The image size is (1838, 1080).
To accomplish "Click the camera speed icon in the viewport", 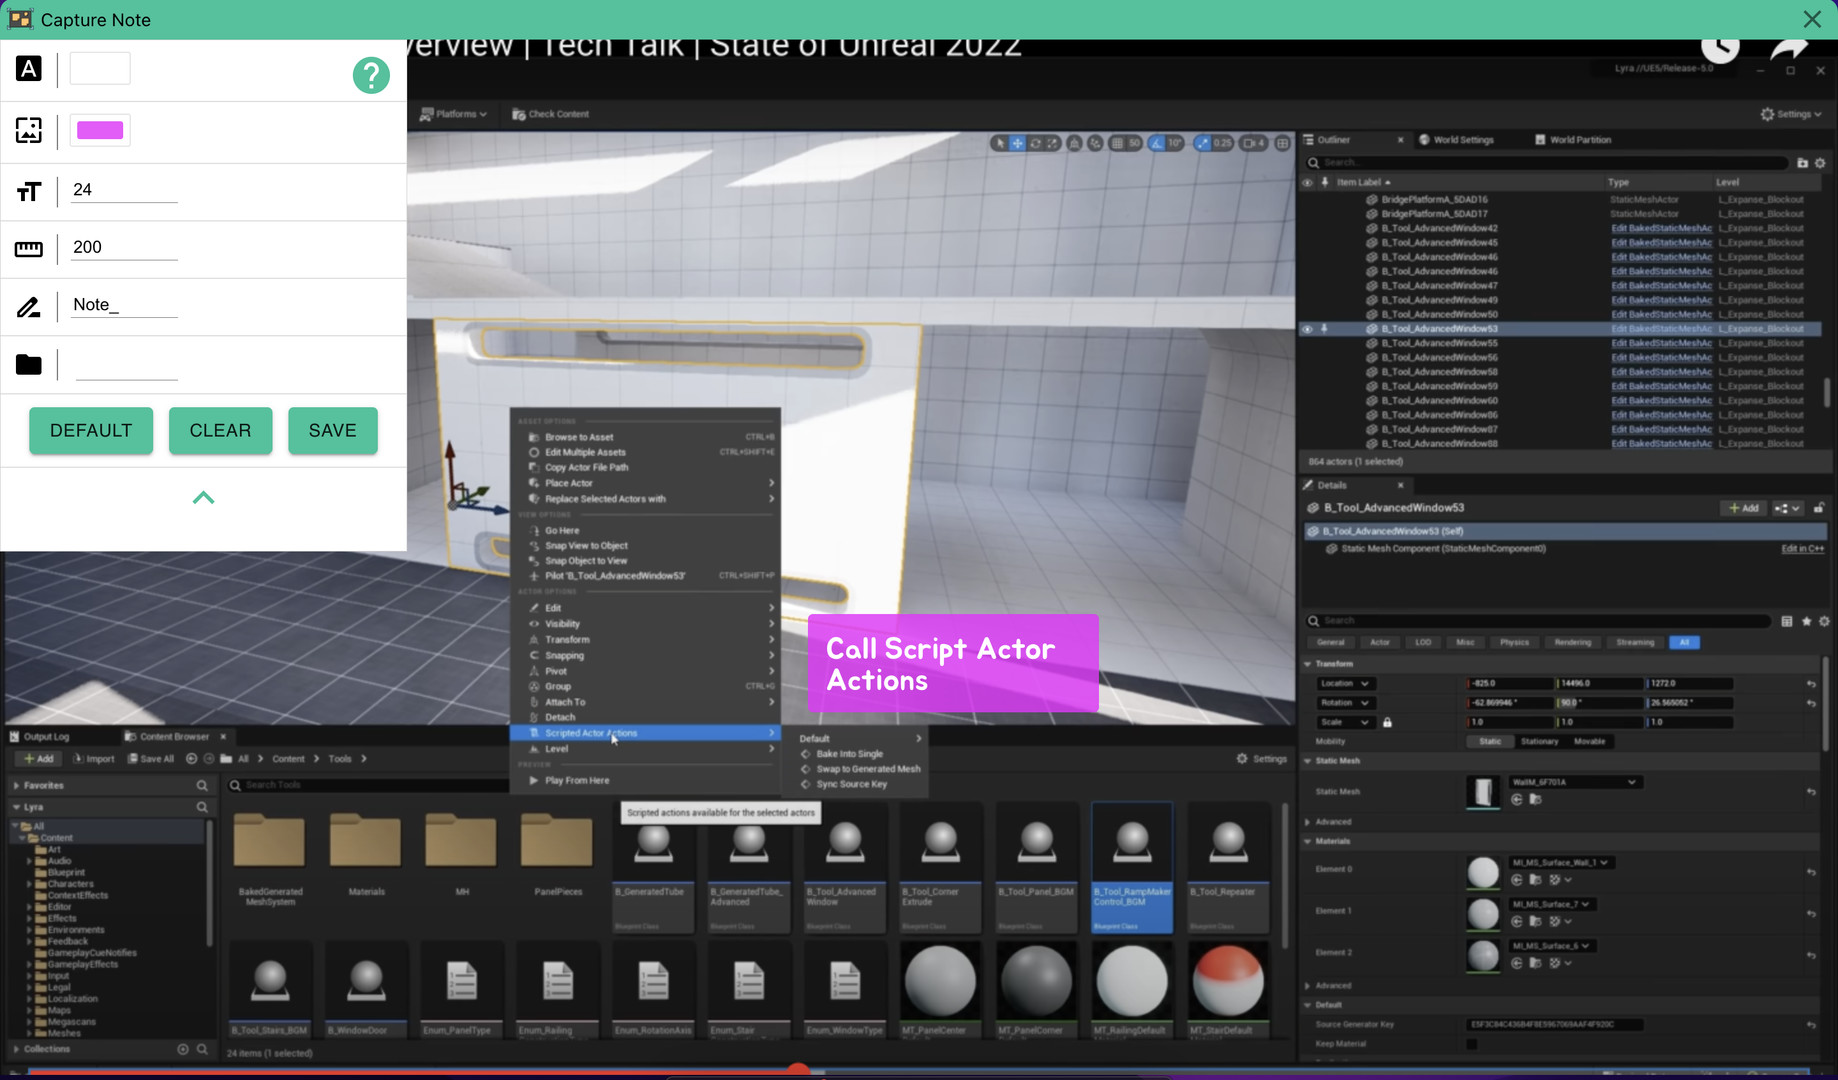I will pos(1250,143).
